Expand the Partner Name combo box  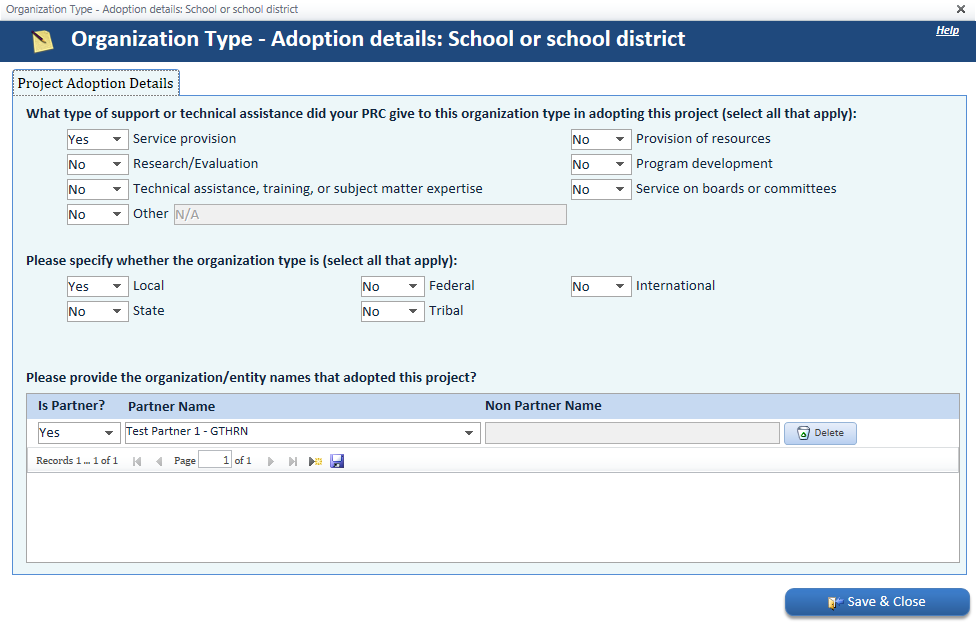(303, 433)
